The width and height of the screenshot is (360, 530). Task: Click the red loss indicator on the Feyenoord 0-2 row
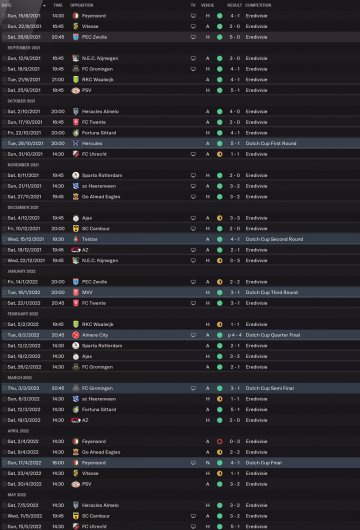(x=220, y=441)
